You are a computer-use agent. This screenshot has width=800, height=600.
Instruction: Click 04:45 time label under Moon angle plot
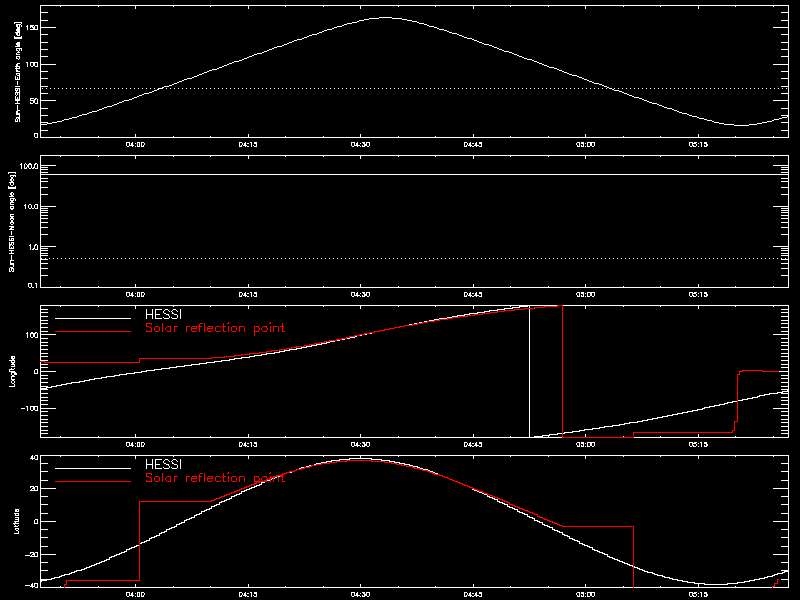473,294
